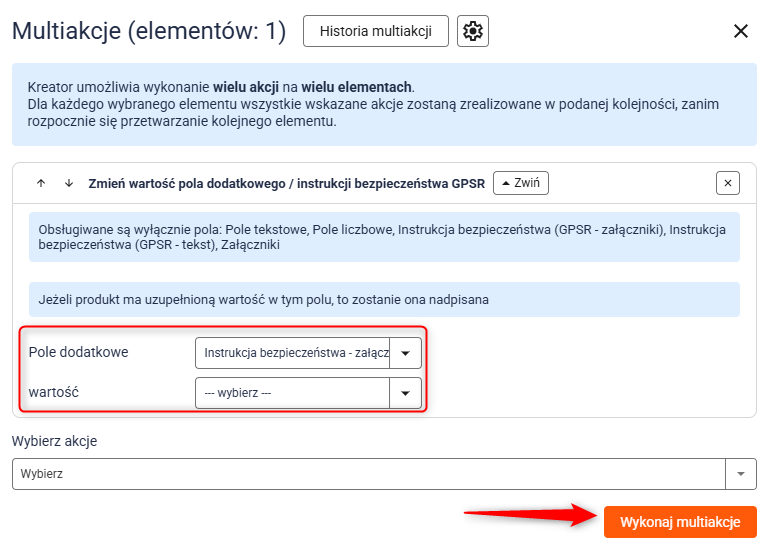
Task: Click the 'wartość' label
Action: pyautogui.click(x=57, y=392)
